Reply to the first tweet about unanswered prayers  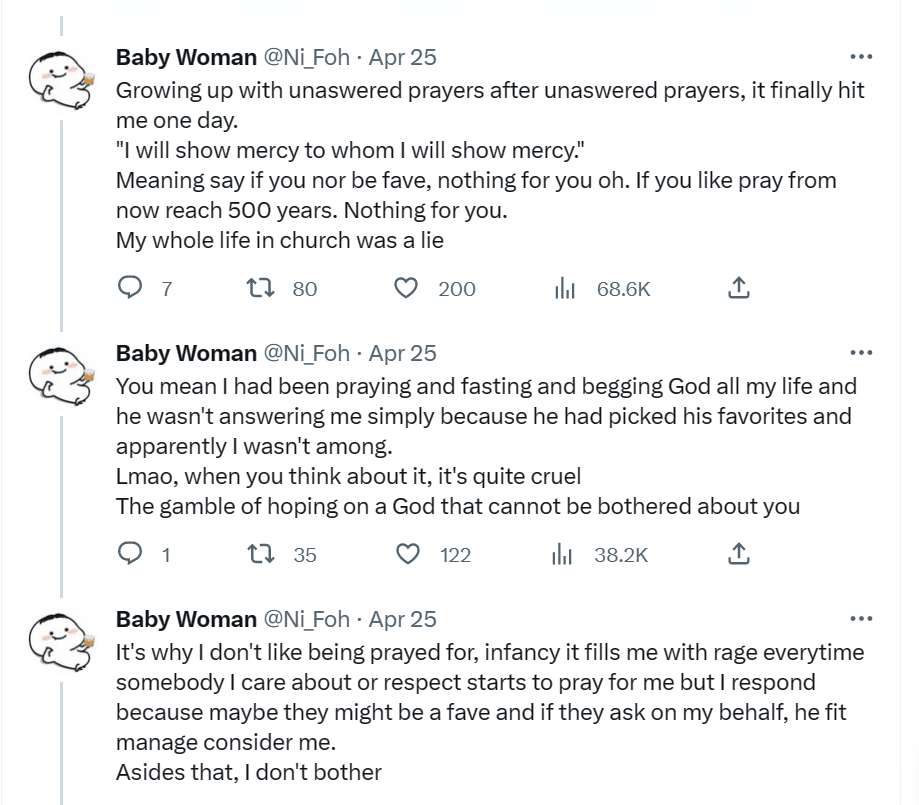131,289
